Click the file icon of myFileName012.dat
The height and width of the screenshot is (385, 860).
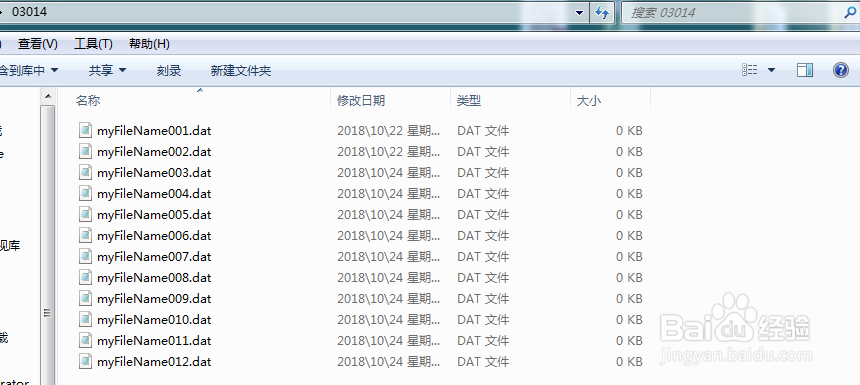point(85,362)
